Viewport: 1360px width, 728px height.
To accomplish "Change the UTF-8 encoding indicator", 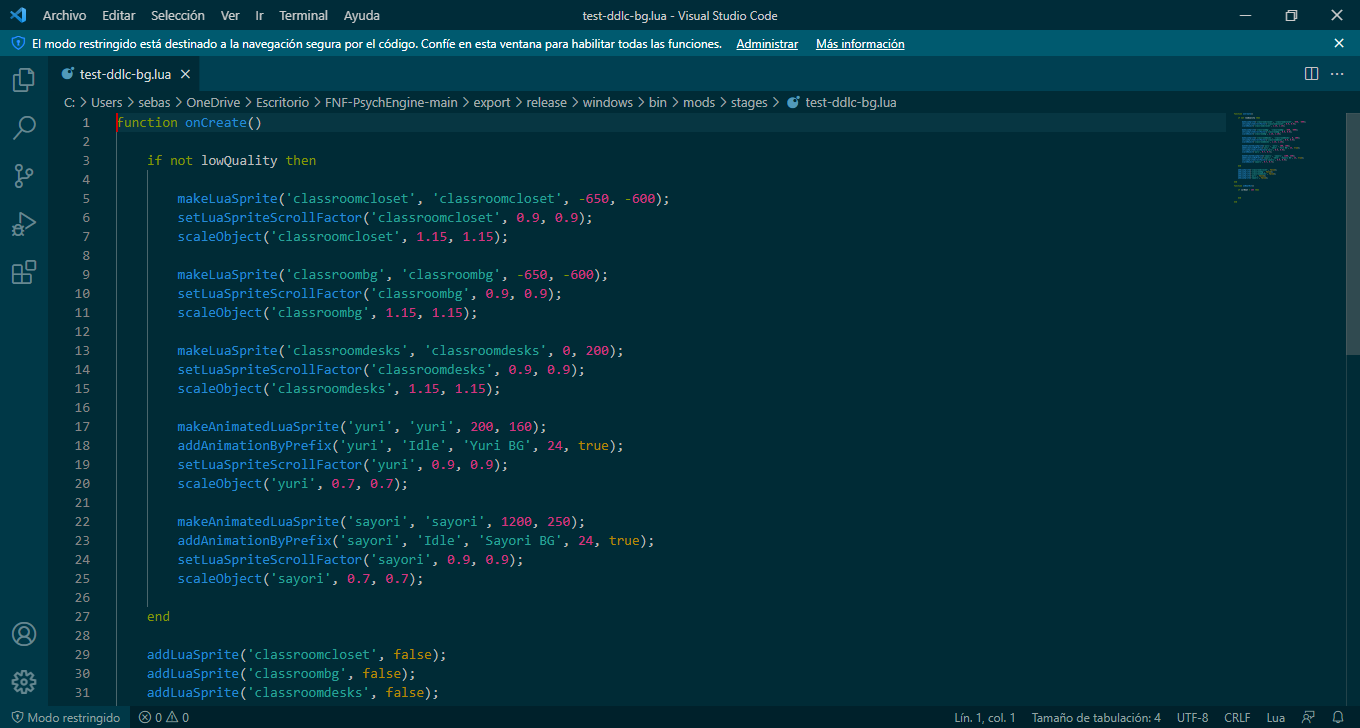I will (1192, 717).
